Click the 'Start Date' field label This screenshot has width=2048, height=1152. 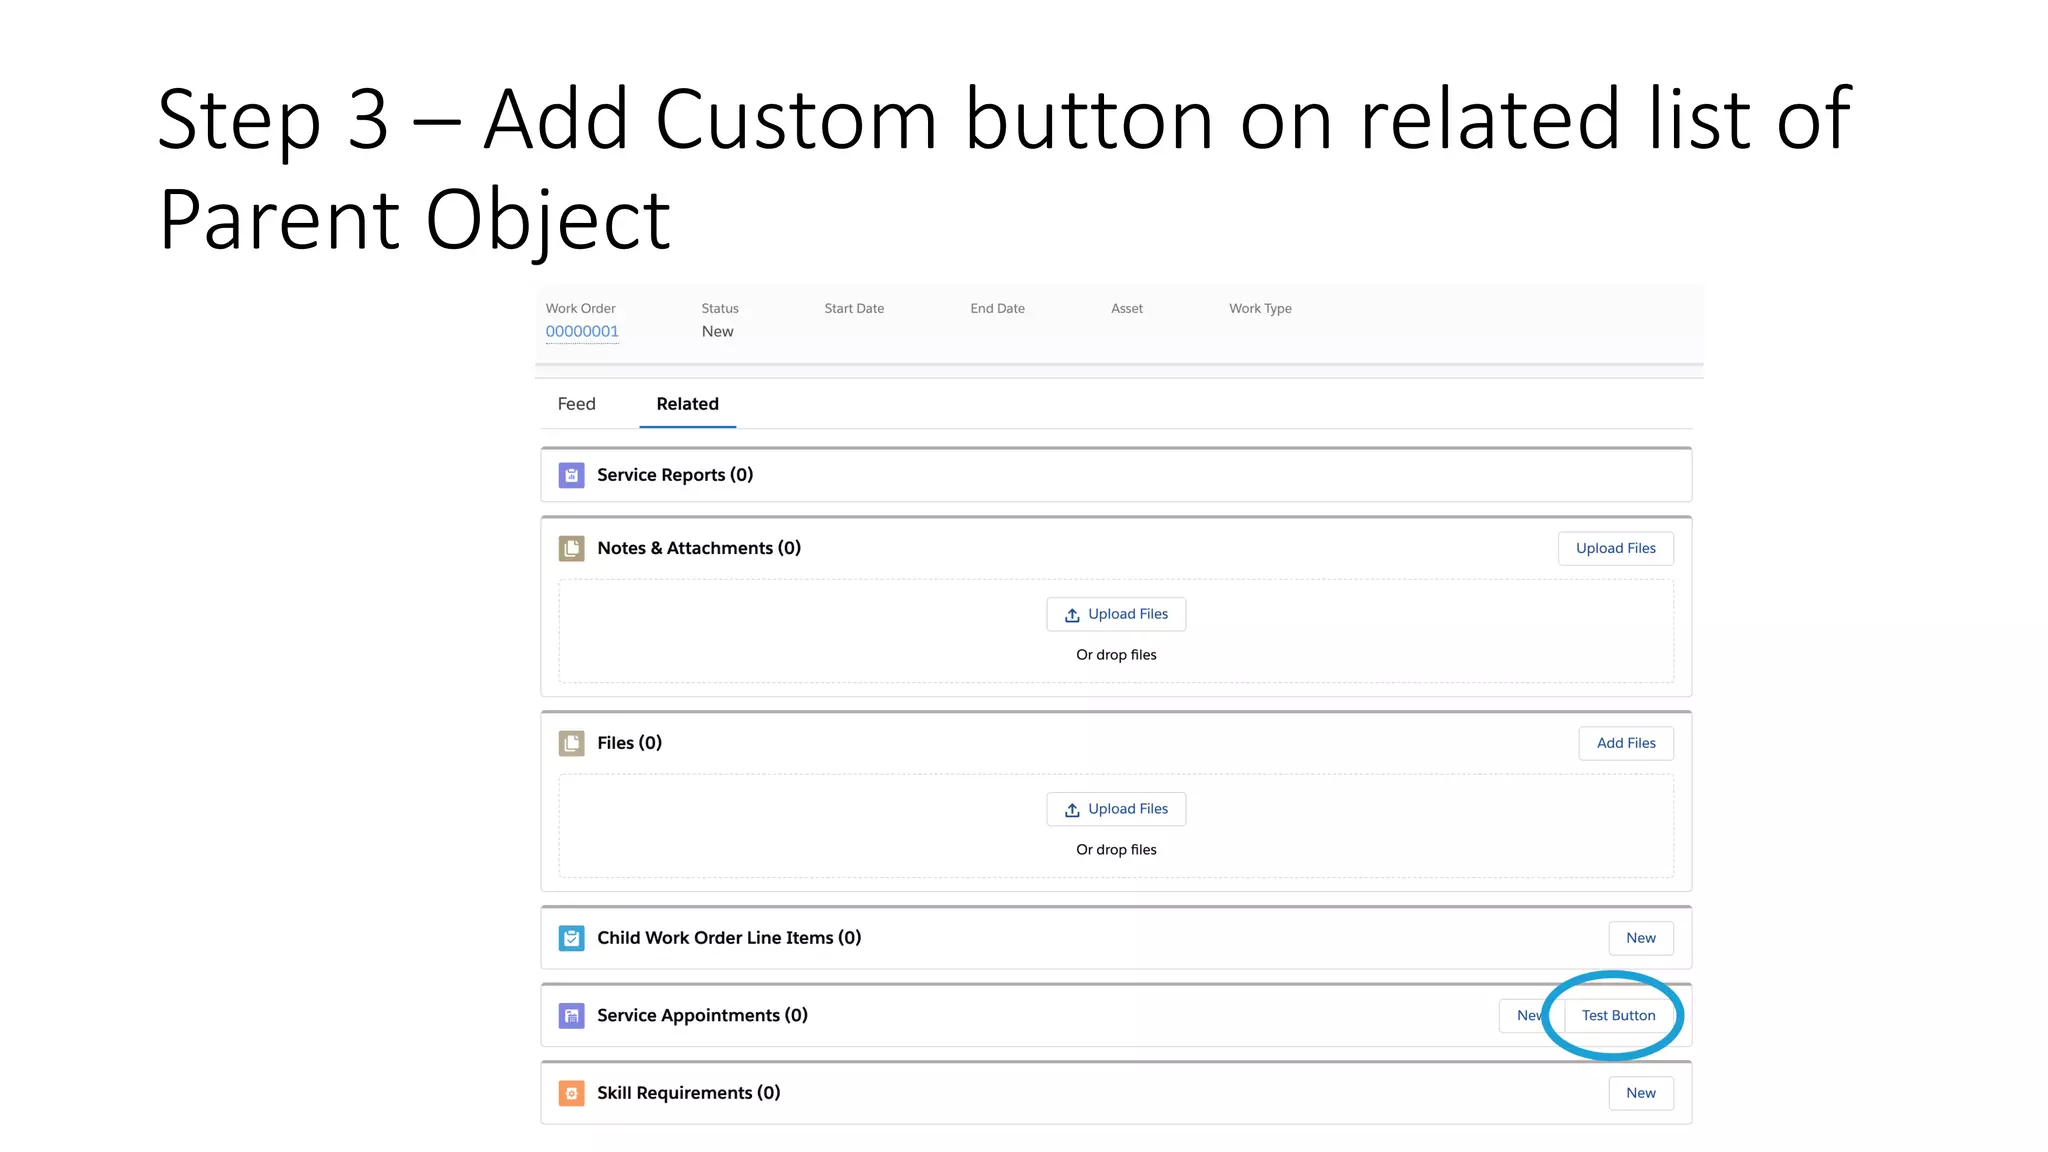pos(854,309)
